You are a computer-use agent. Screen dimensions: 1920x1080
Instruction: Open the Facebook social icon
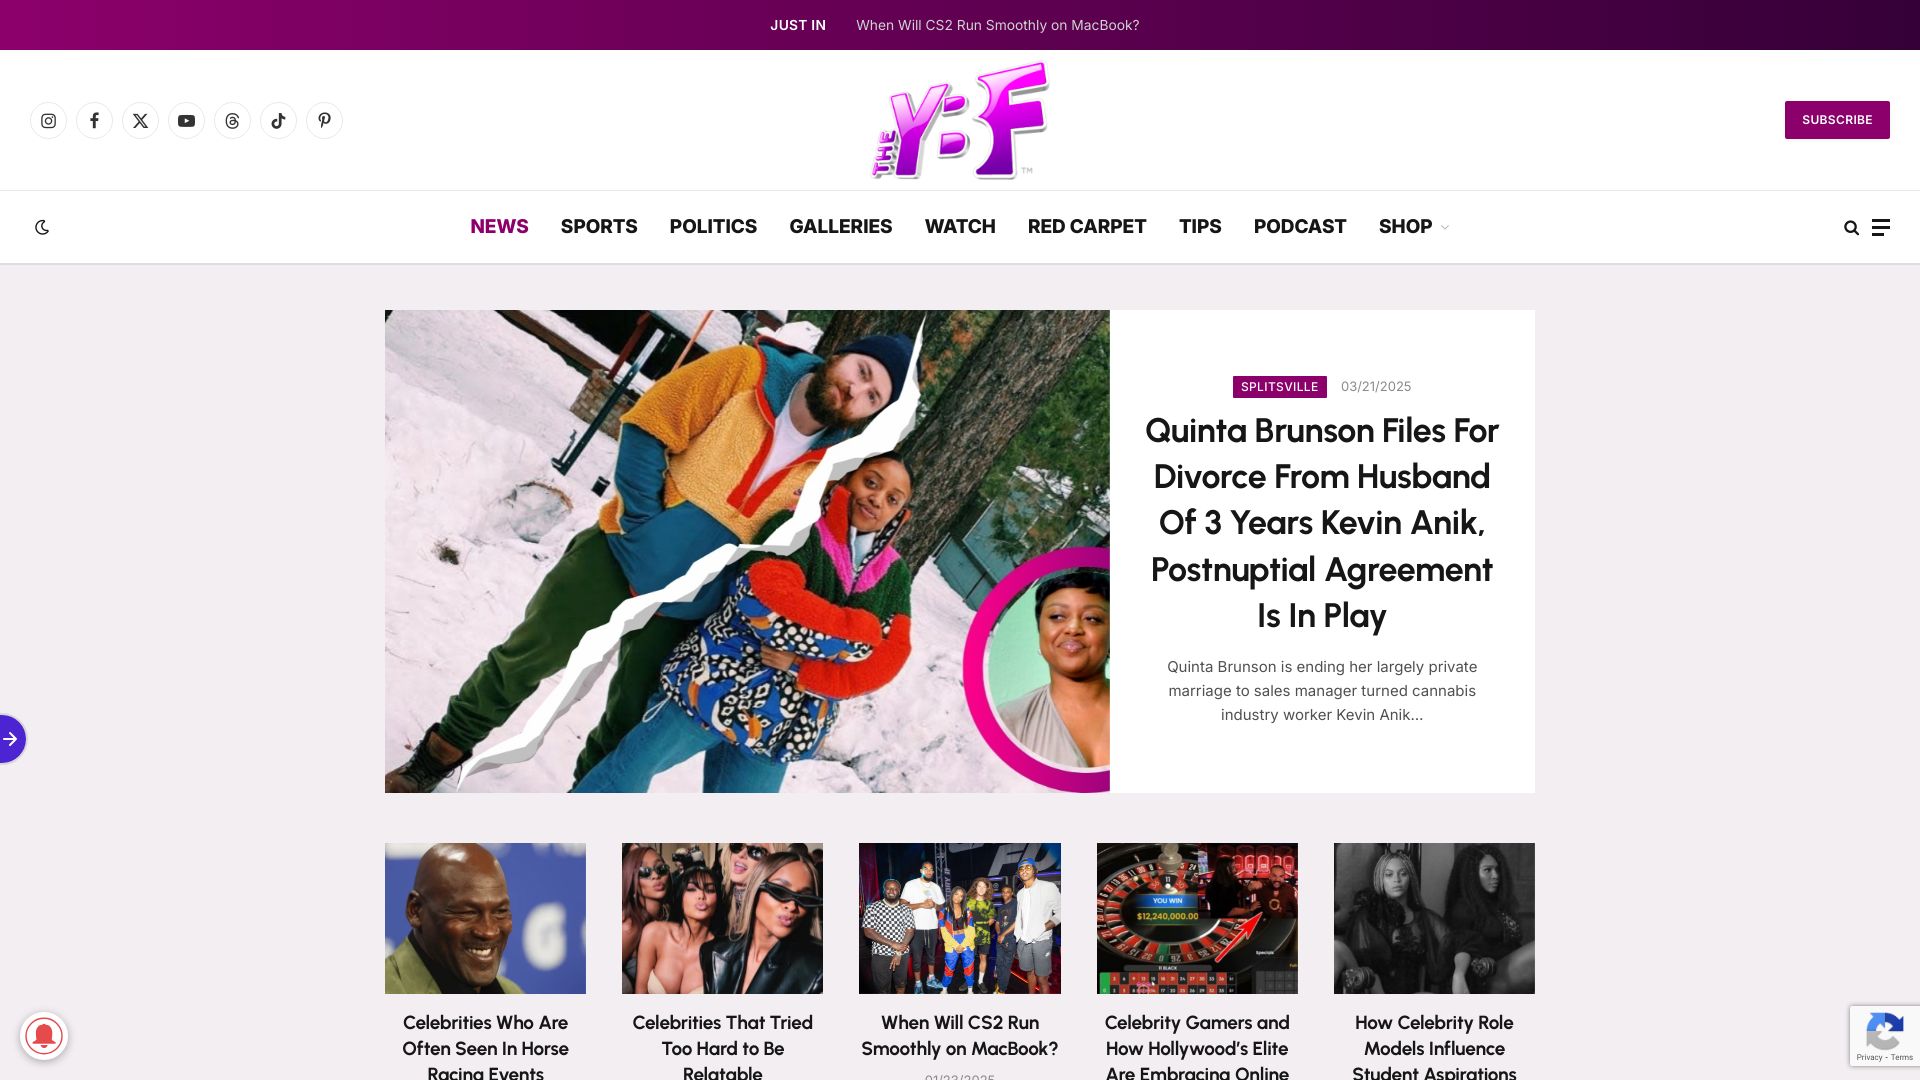tap(94, 121)
